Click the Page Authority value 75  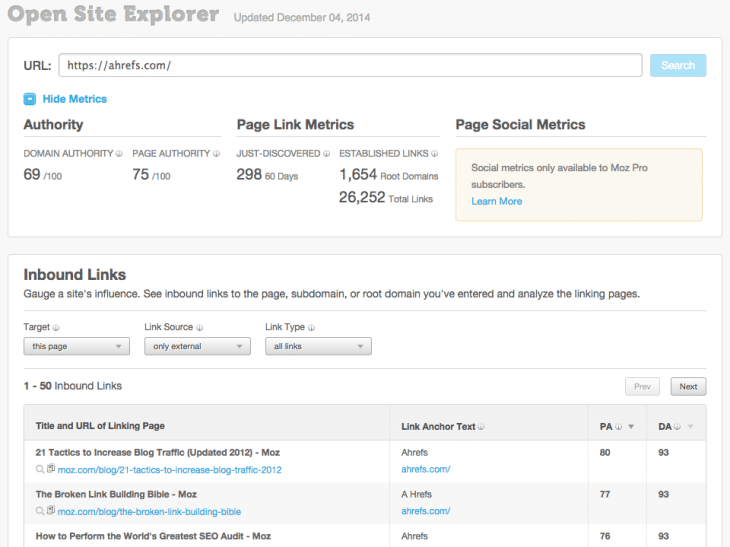[x=141, y=174]
